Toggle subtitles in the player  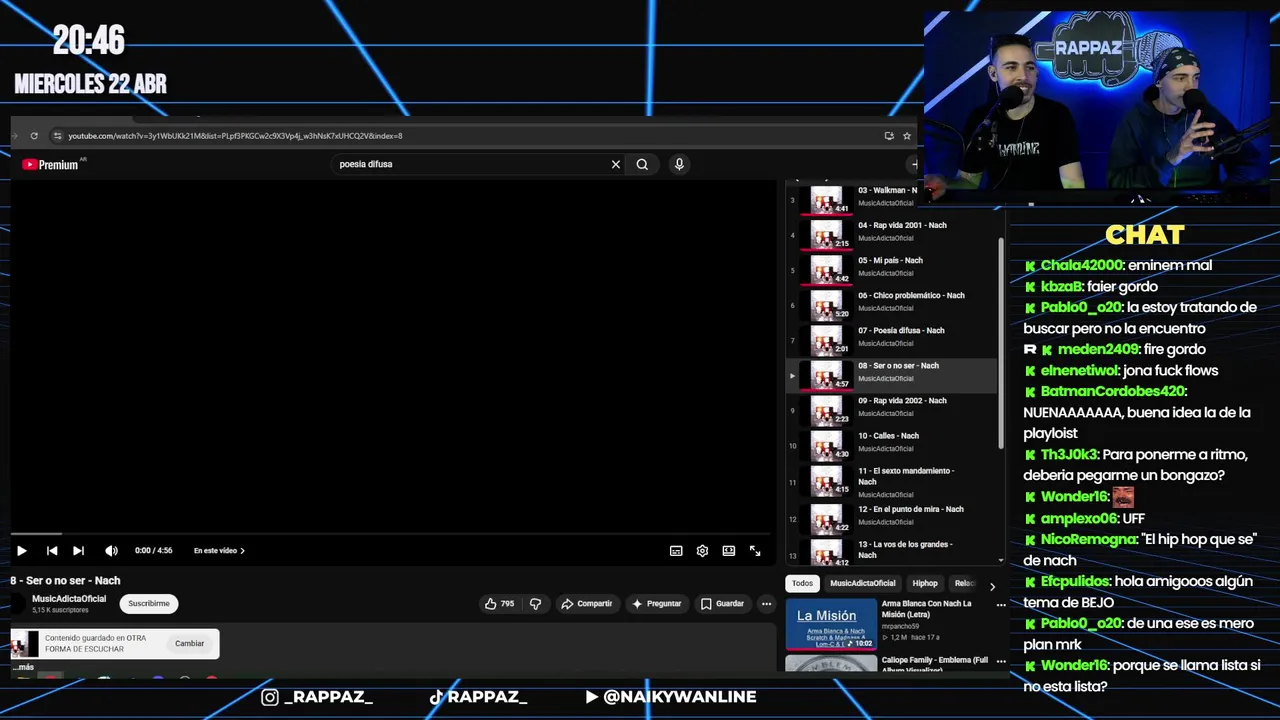coord(676,551)
